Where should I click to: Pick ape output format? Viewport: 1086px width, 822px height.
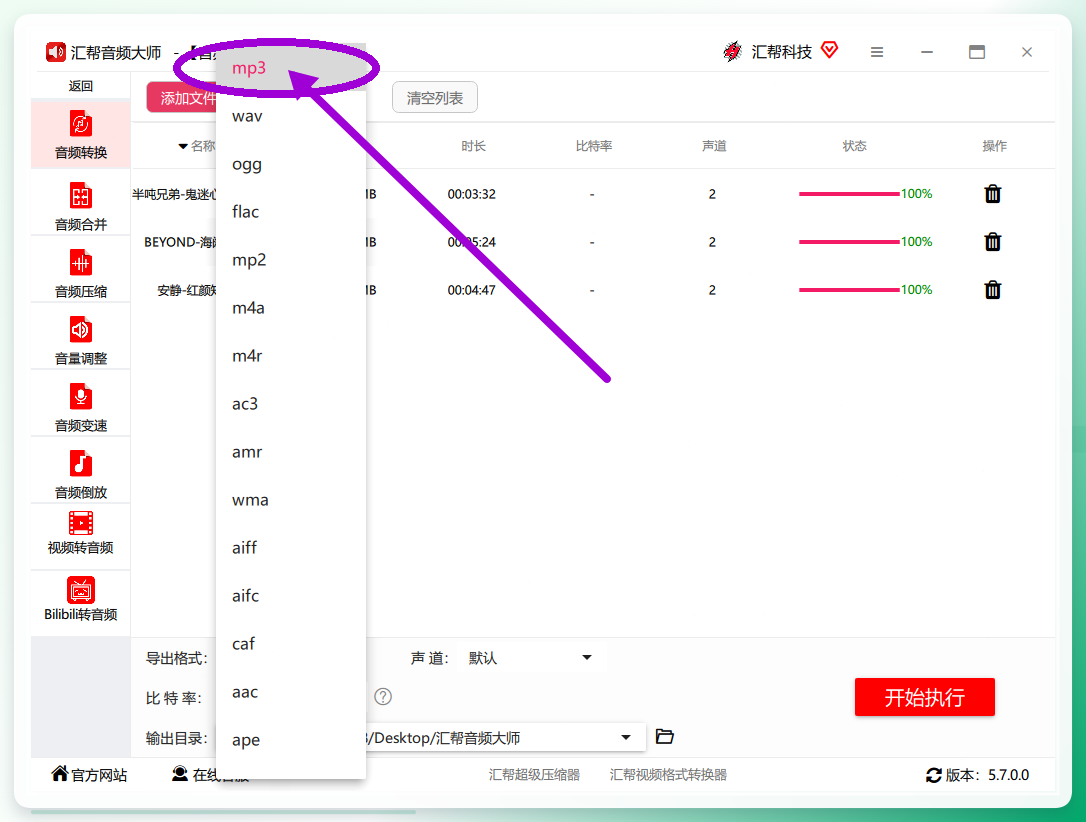(291, 740)
